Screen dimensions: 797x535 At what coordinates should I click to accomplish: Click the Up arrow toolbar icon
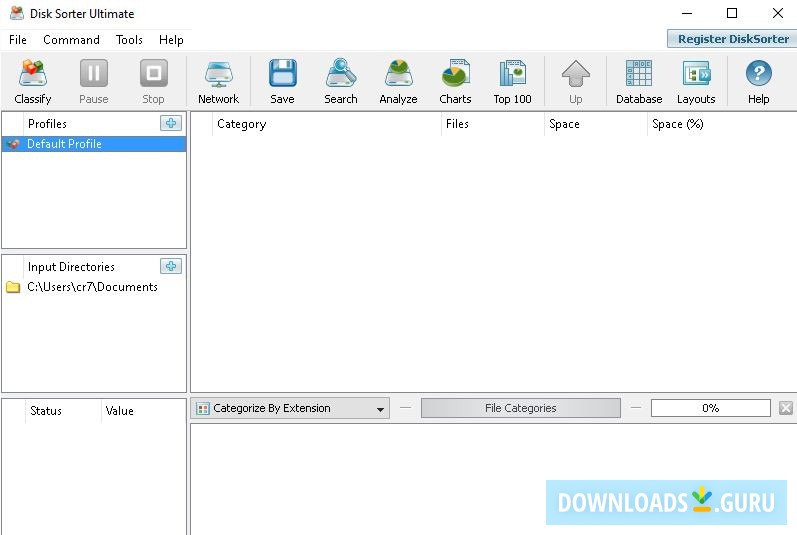click(x=575, y=81)
